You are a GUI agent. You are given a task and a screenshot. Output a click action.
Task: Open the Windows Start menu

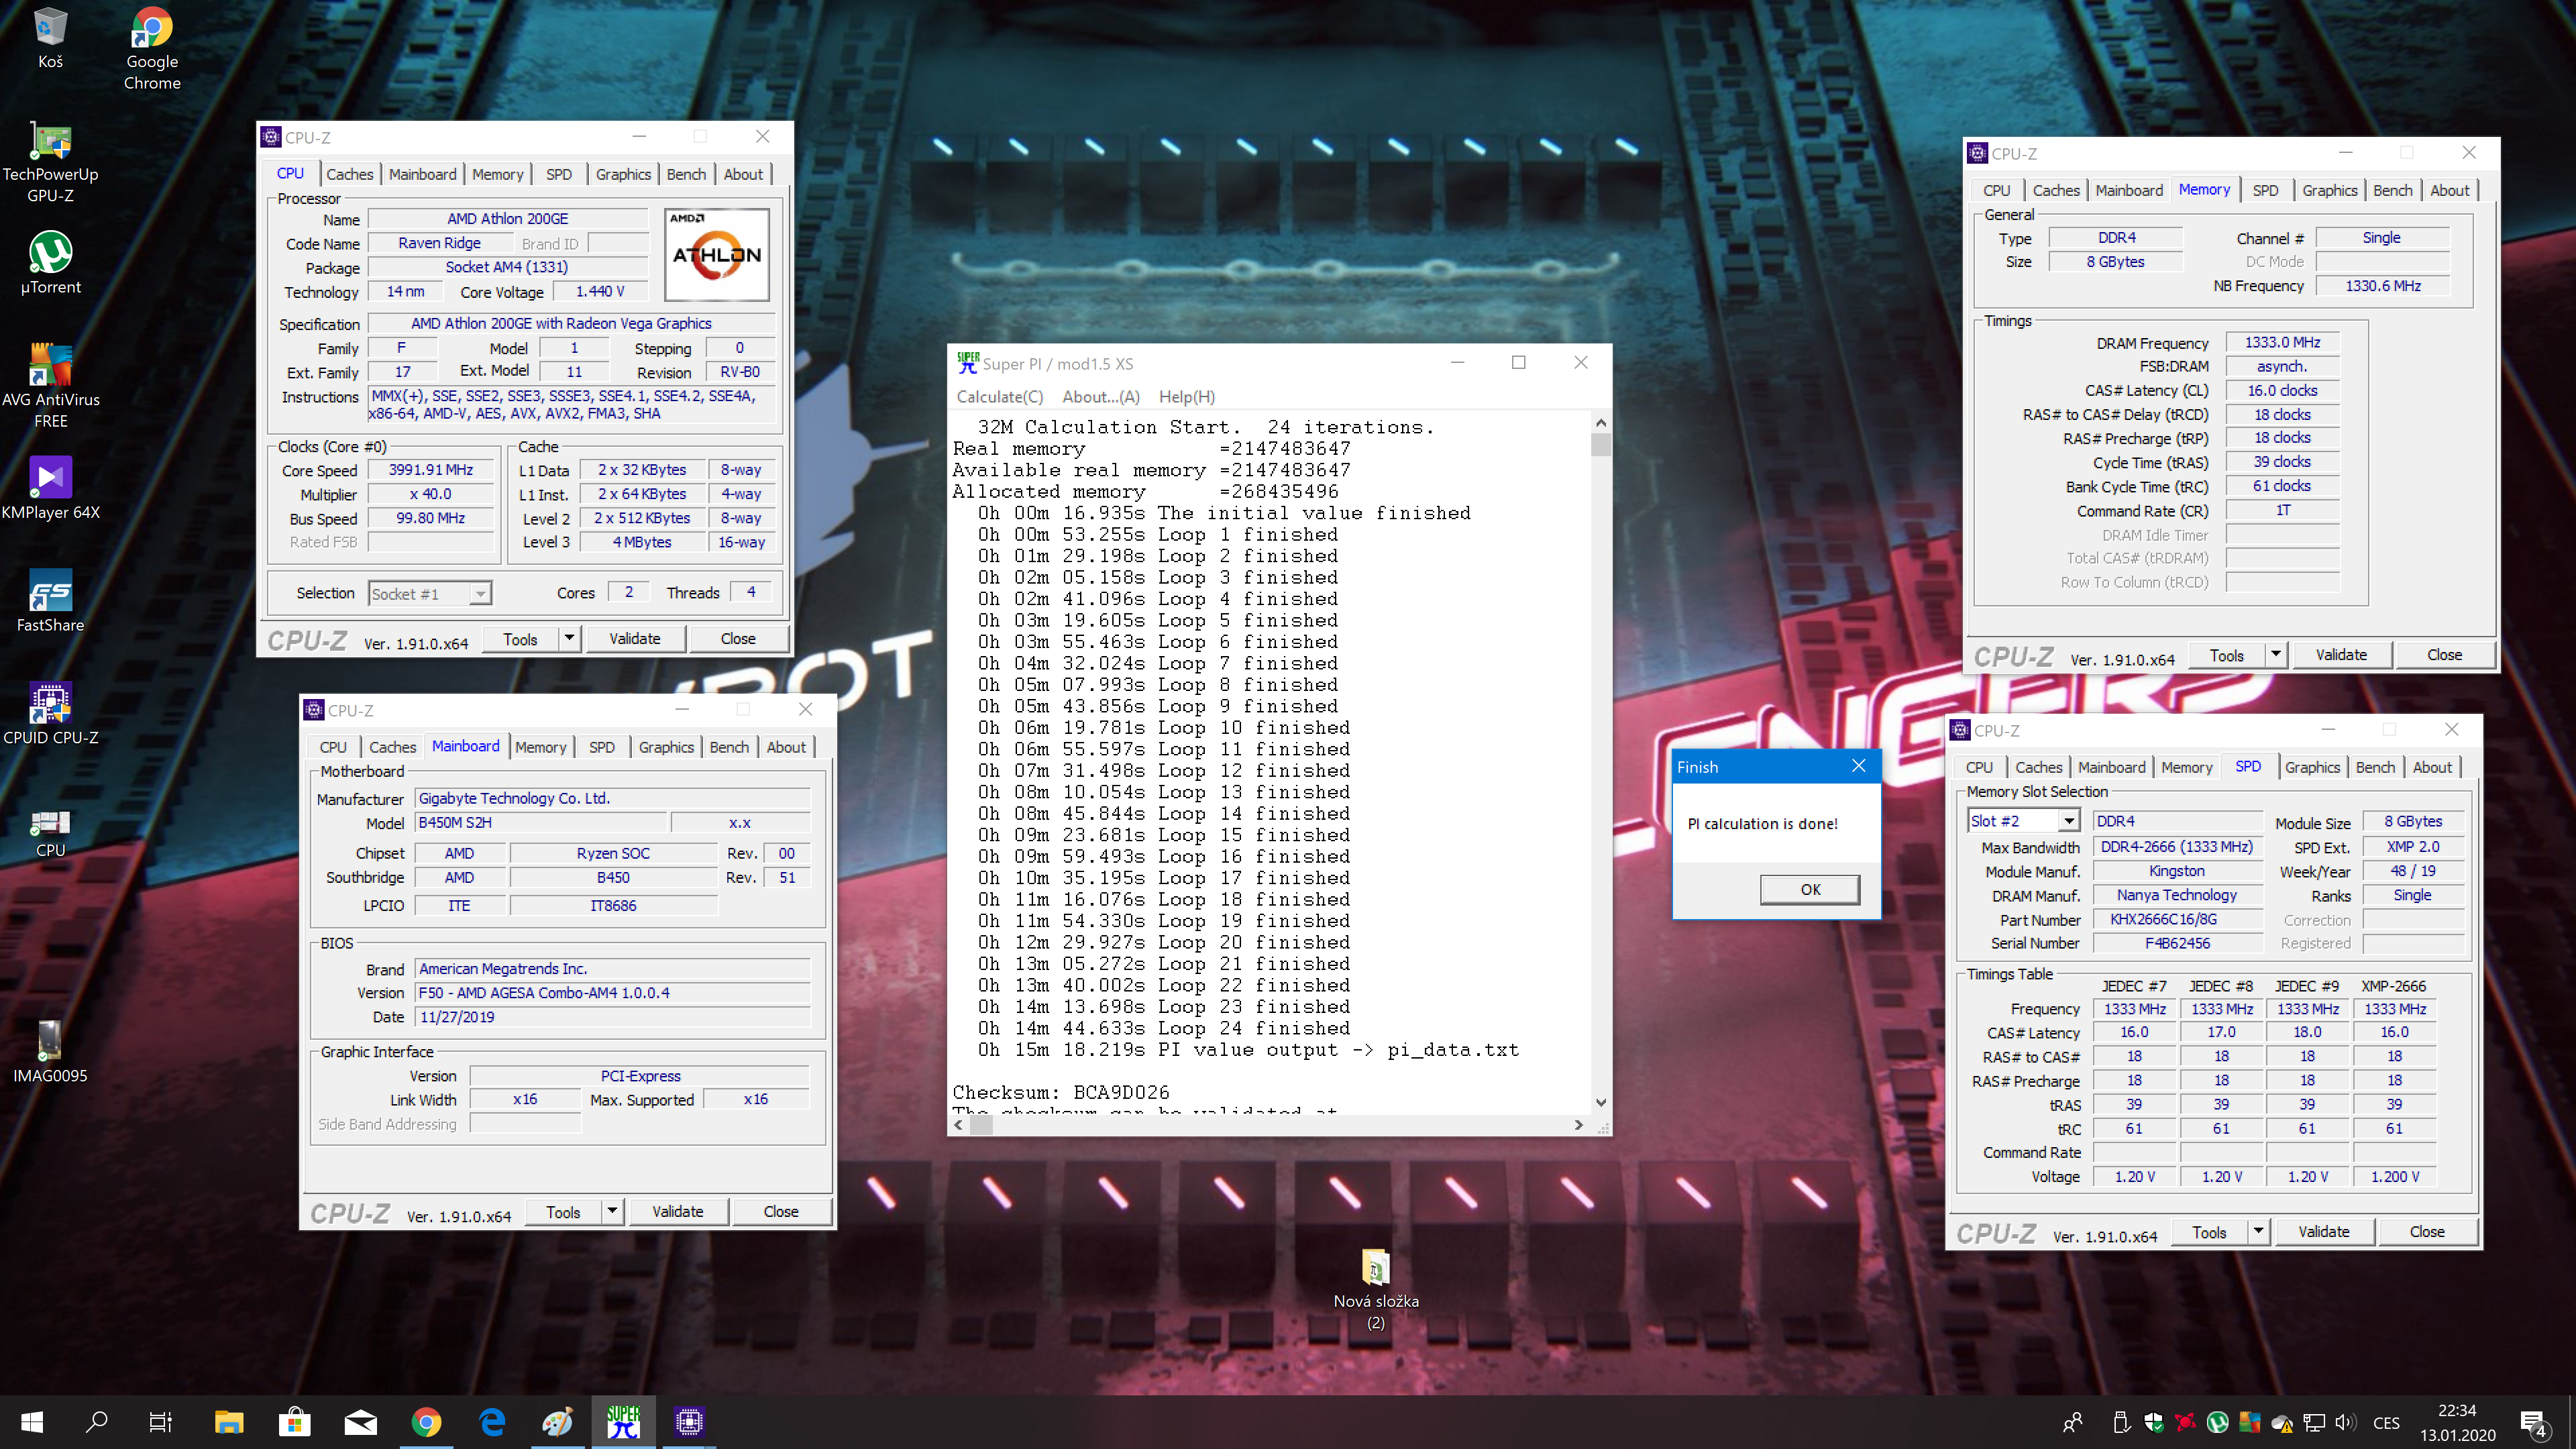tap(32, 1422)
